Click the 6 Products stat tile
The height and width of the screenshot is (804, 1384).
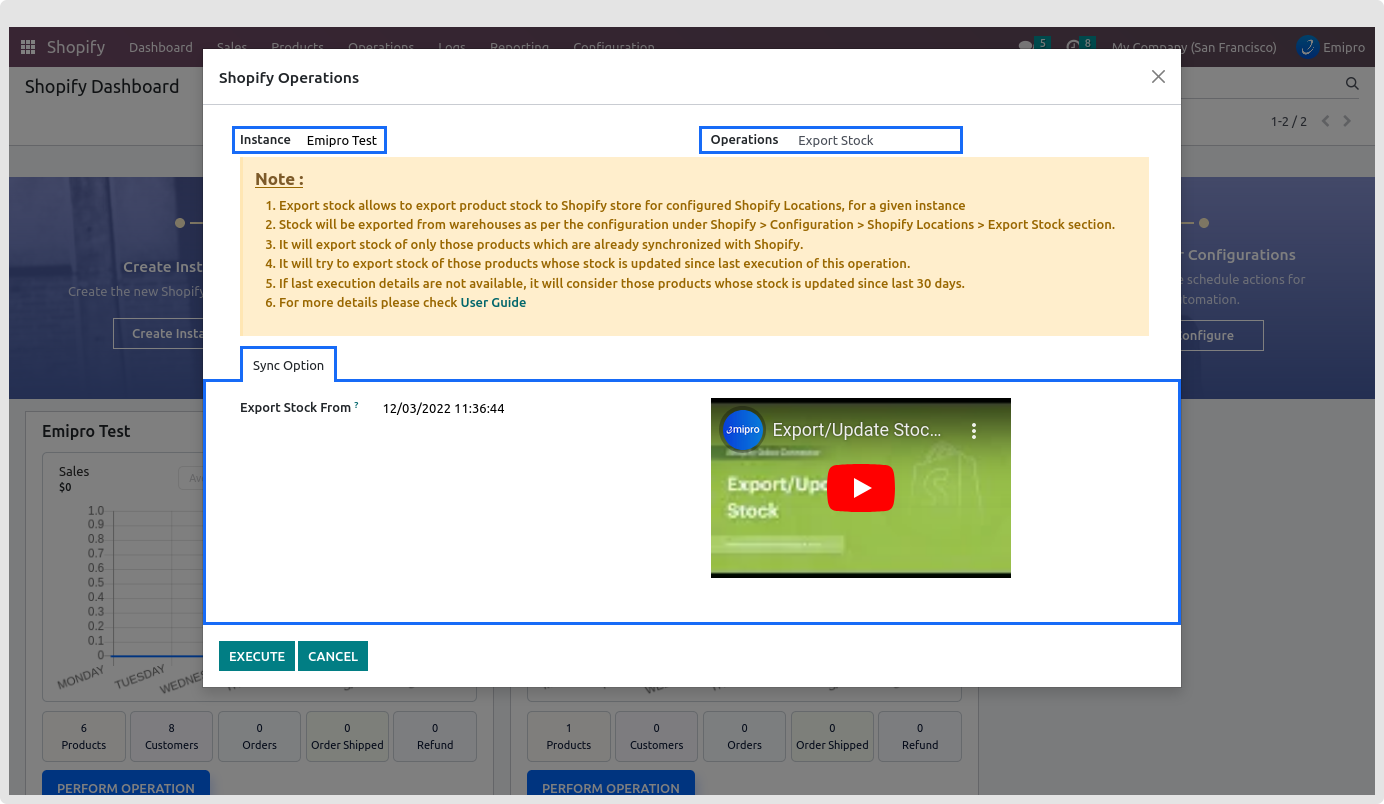click(x=84, y=736)
